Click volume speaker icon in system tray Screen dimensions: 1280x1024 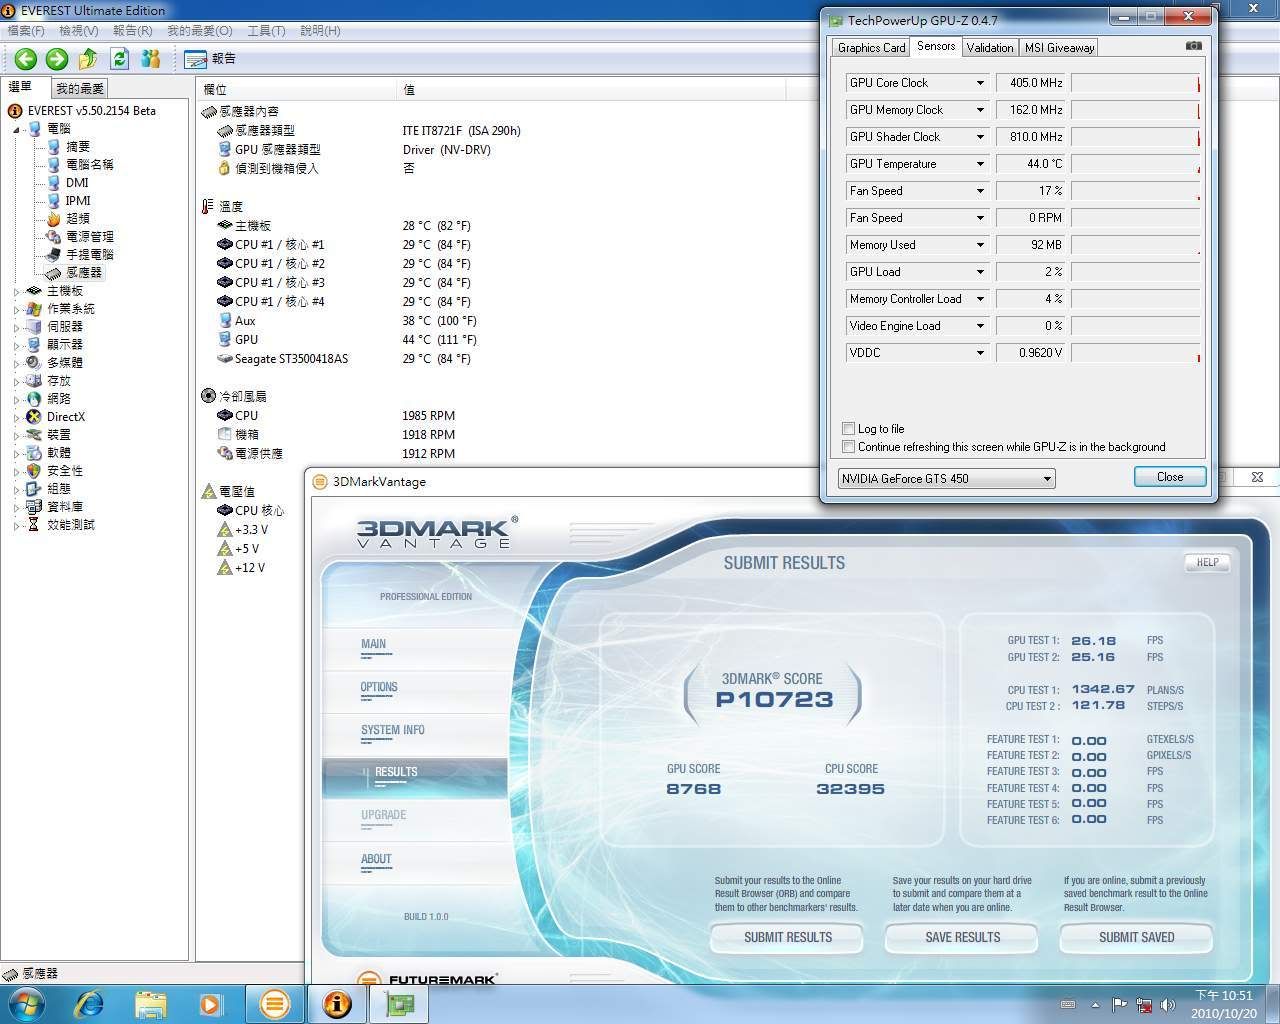pos(1168,1005)
